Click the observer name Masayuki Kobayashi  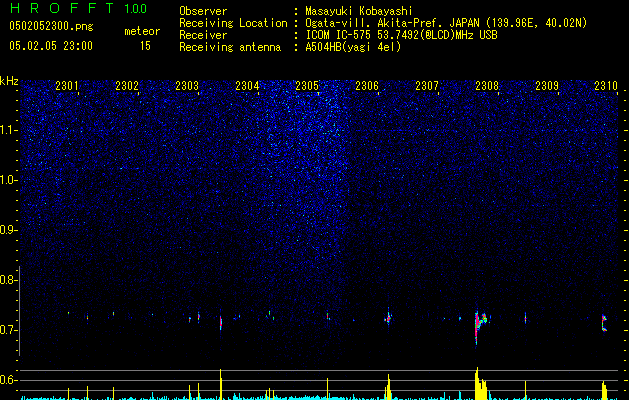coord(359,11)
